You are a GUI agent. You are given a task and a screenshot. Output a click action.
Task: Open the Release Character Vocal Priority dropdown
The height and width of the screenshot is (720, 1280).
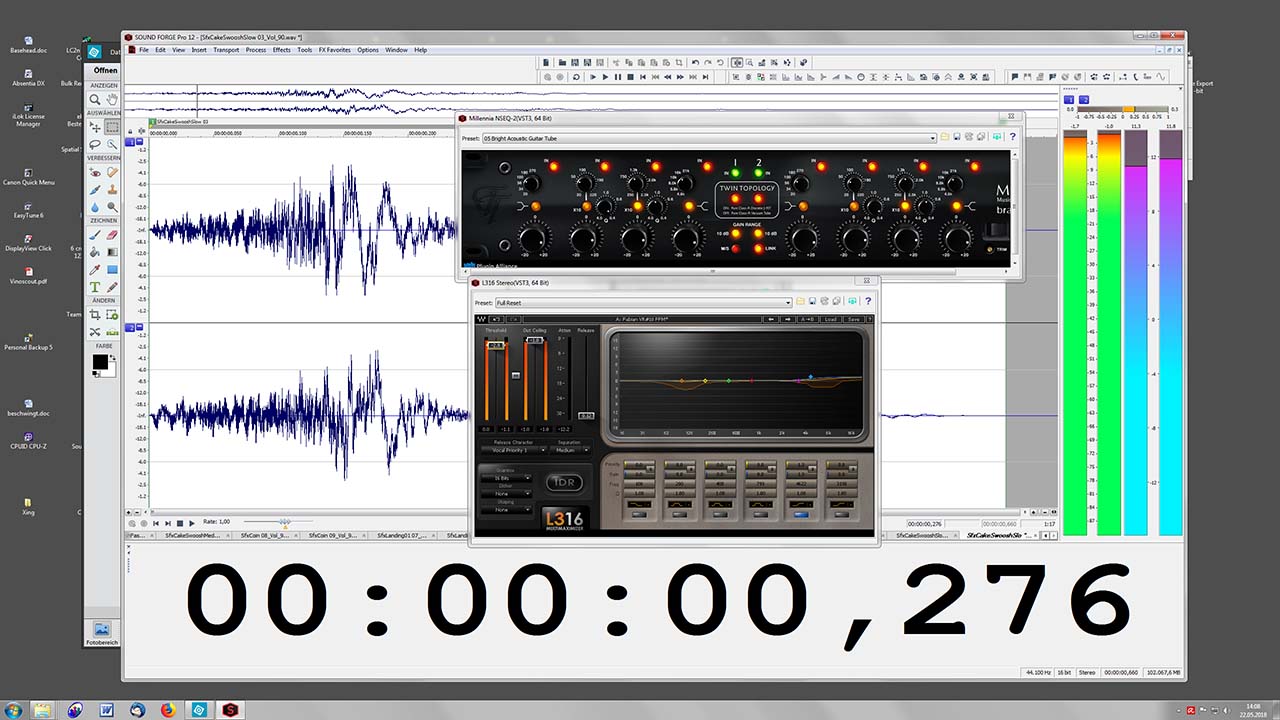[514, 450]
